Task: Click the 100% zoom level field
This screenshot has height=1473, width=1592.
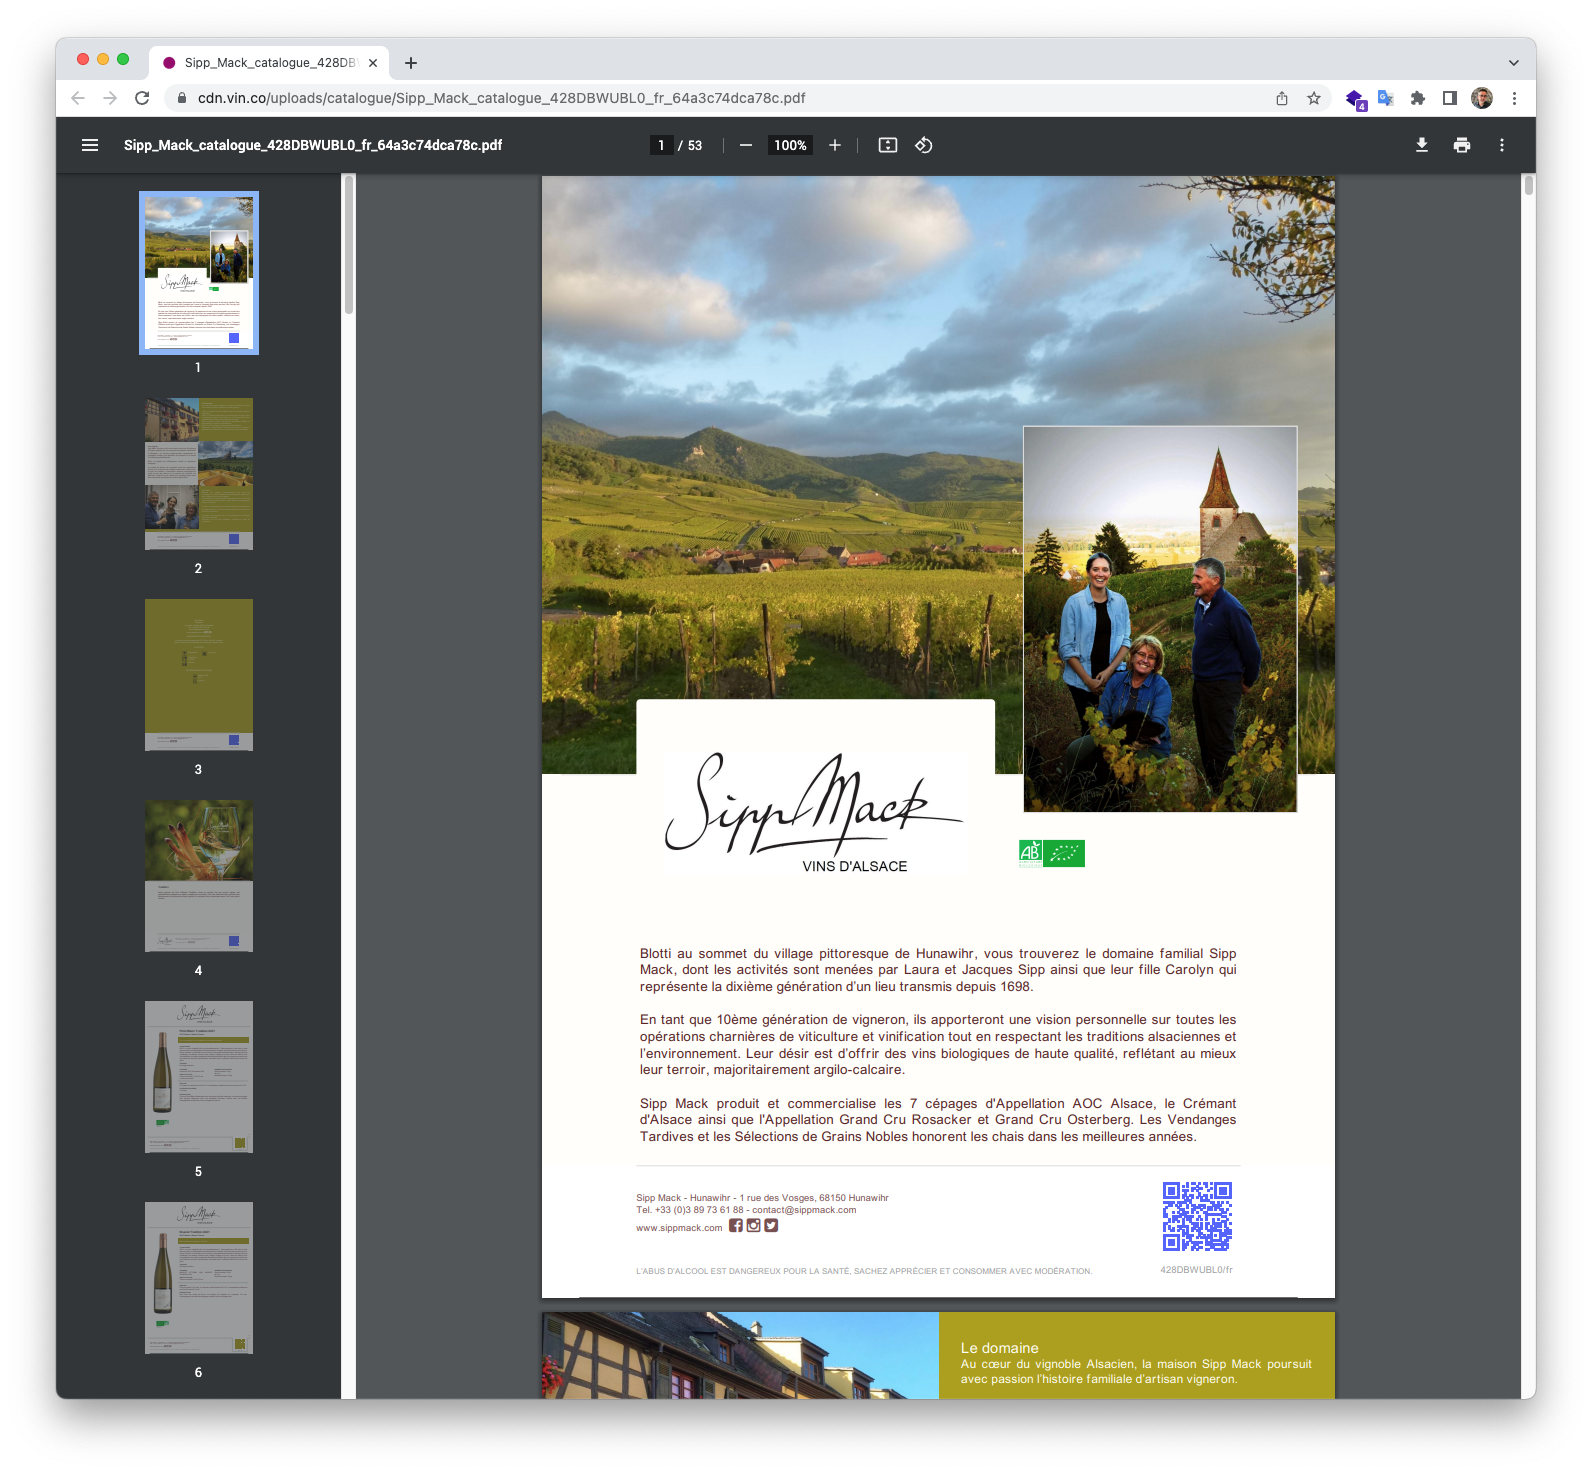Action: pos(790,145)
